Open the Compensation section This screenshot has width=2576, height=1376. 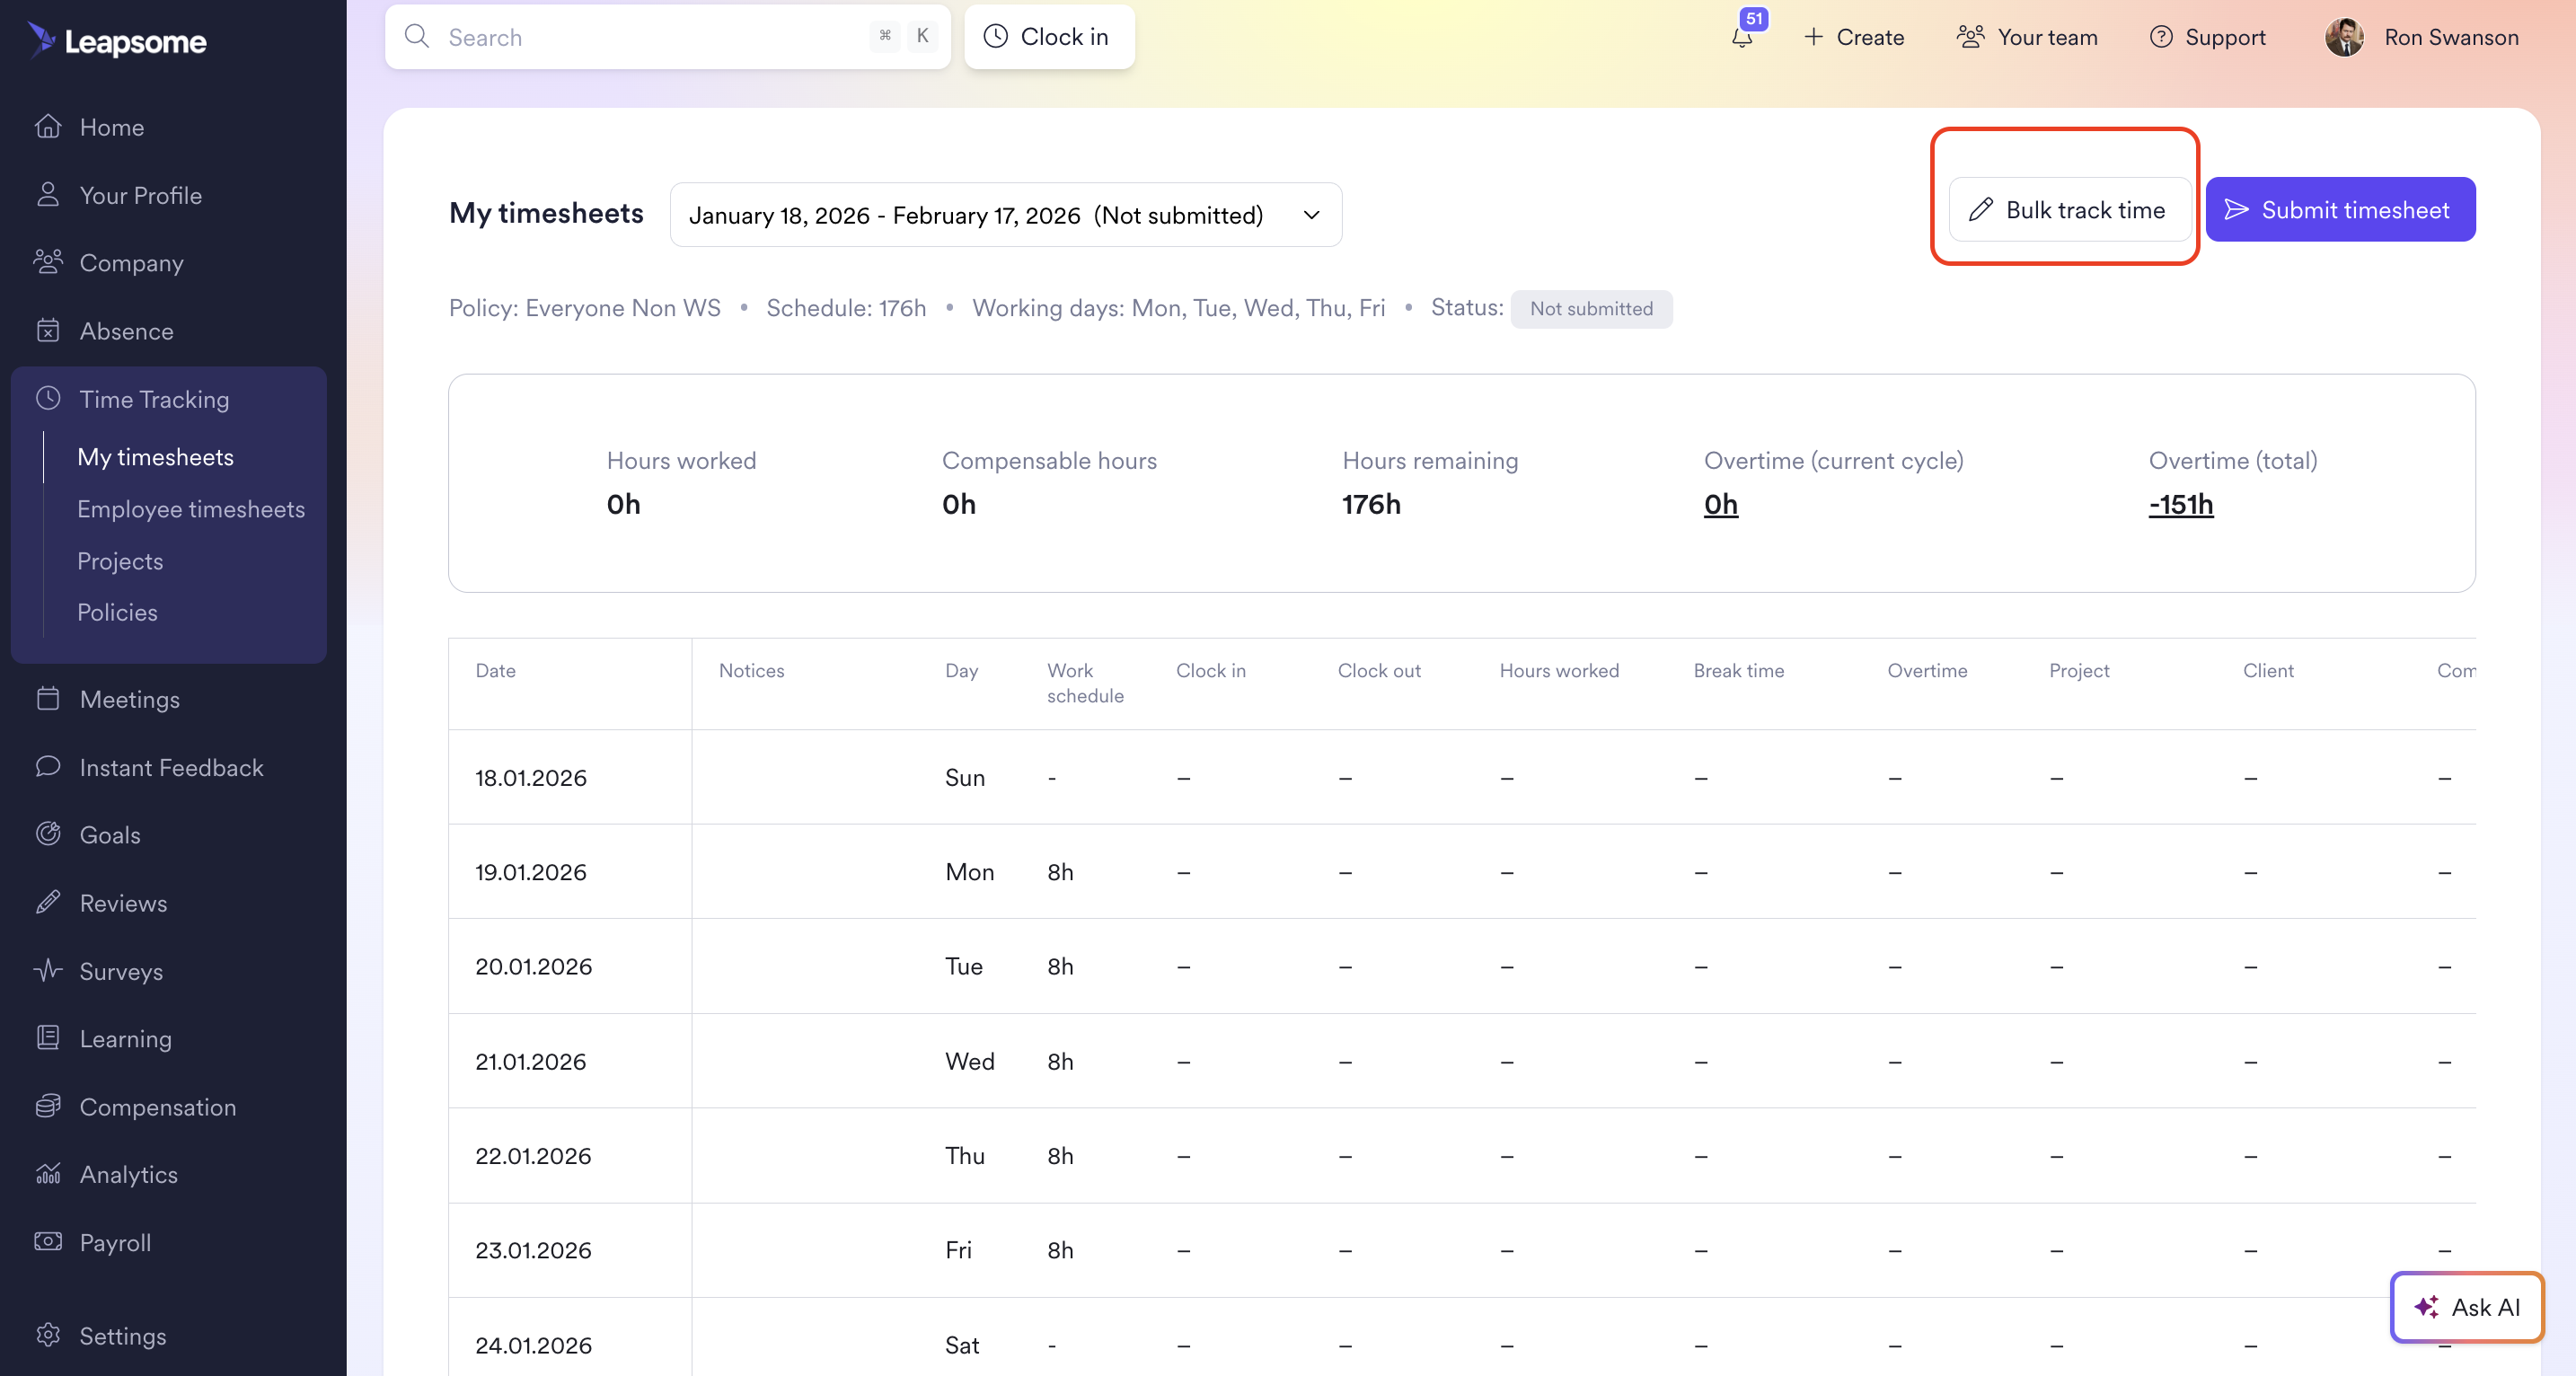(157, 1106)
